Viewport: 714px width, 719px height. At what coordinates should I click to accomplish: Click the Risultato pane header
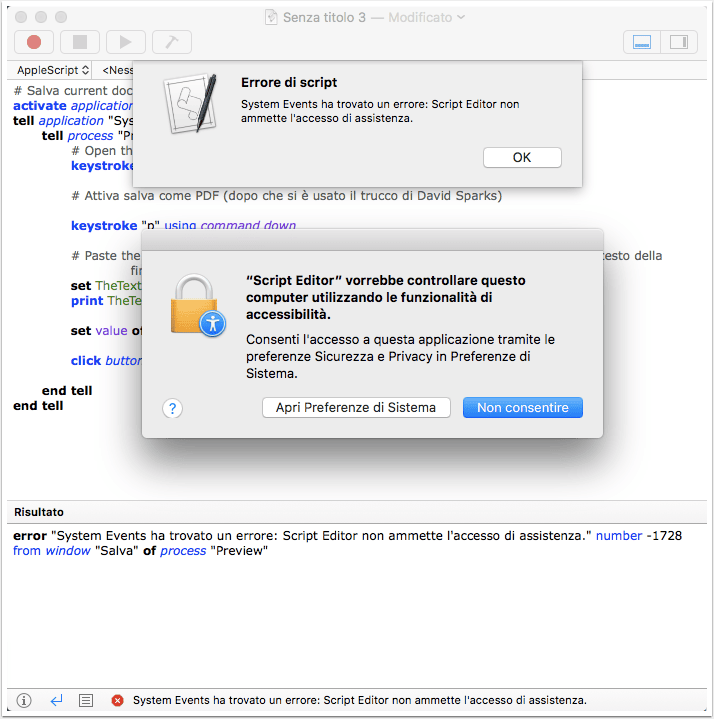tap(357, 512)
